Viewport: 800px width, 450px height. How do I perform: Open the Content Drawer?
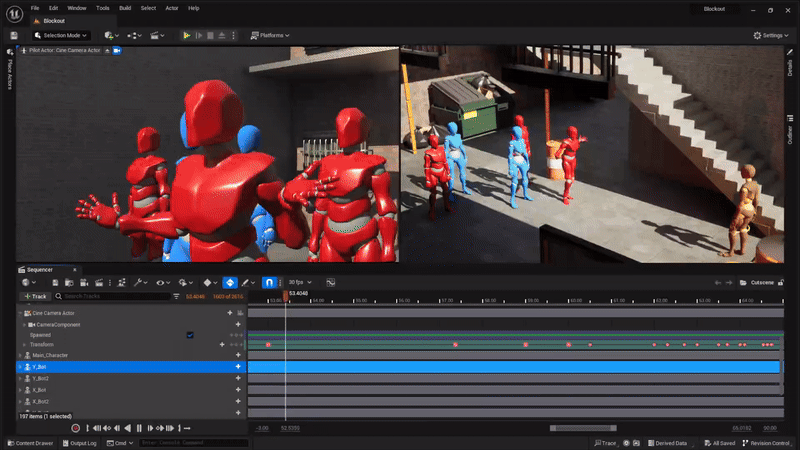pos(30,443)
